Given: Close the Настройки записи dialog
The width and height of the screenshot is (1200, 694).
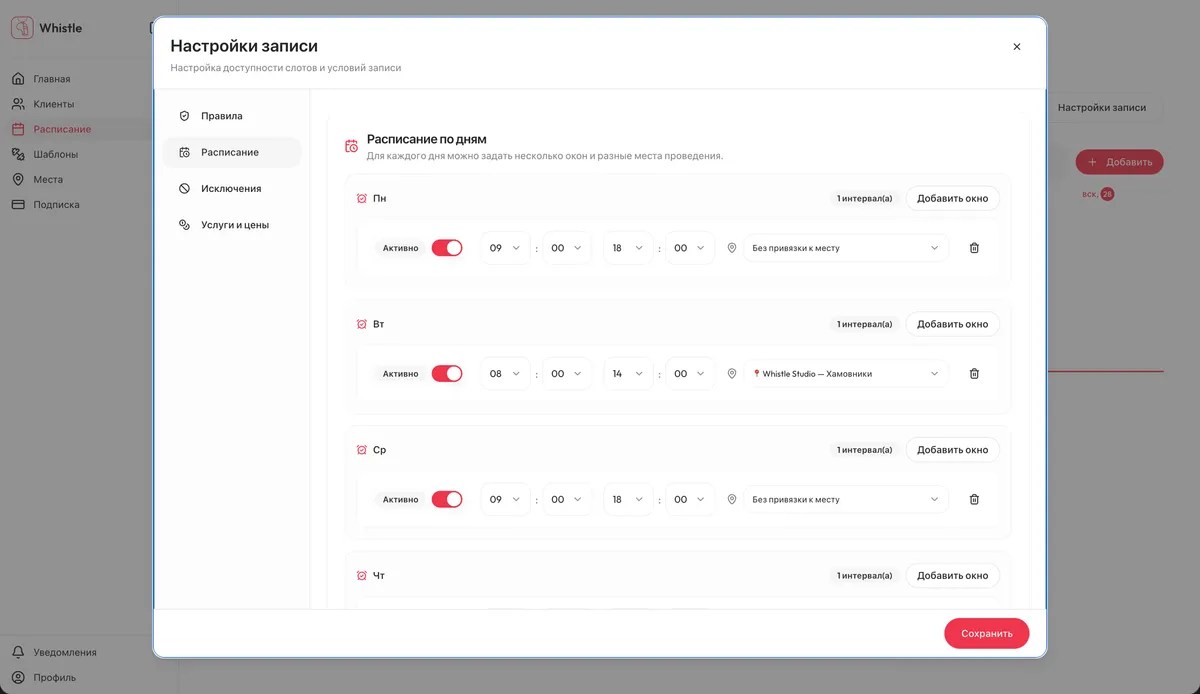Looking at the screenshot, I should 1017,47.
